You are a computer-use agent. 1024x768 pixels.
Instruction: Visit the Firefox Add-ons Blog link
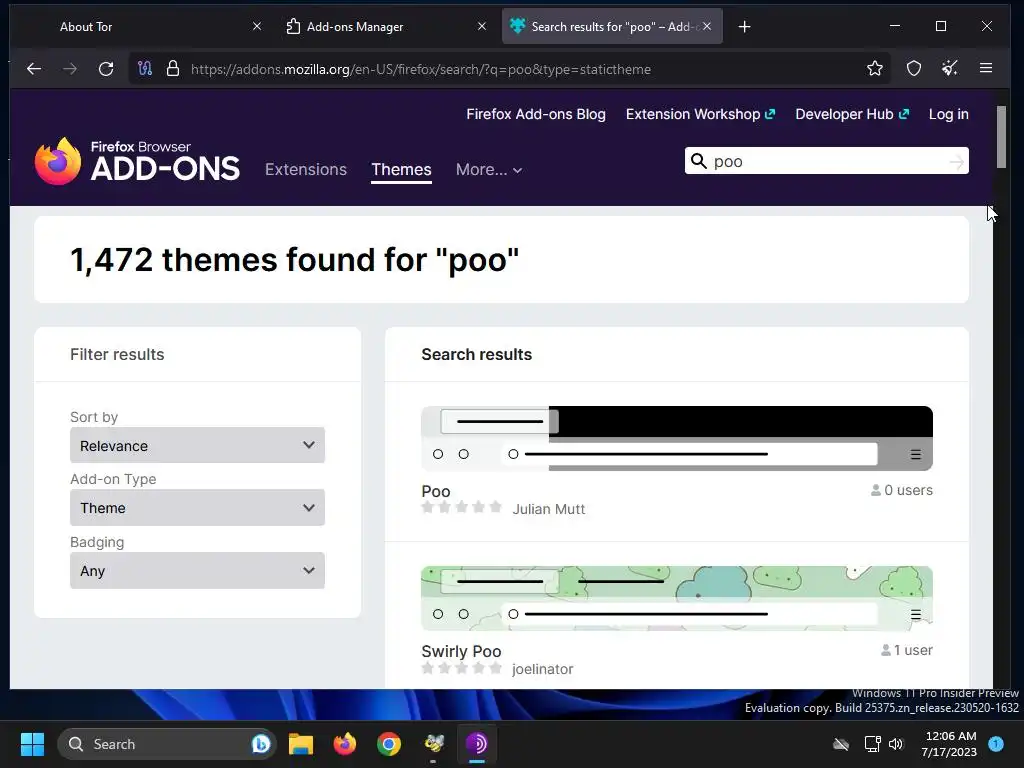coord(536,114)
